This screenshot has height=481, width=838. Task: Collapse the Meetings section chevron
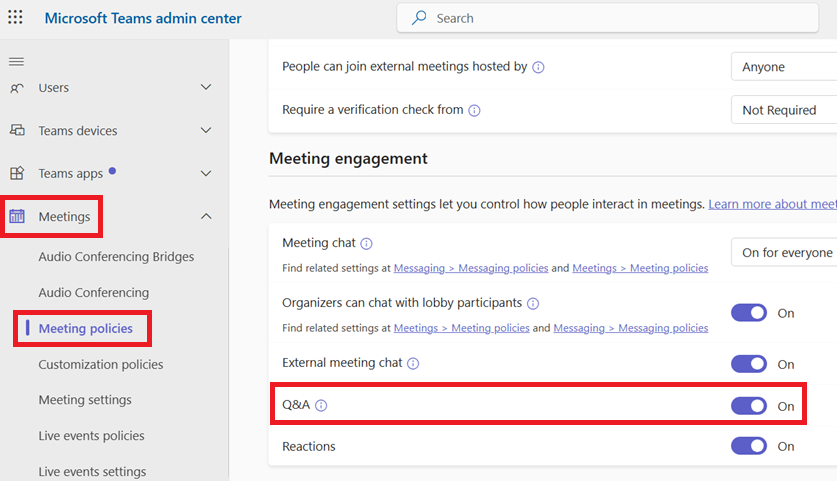(206, 216)
